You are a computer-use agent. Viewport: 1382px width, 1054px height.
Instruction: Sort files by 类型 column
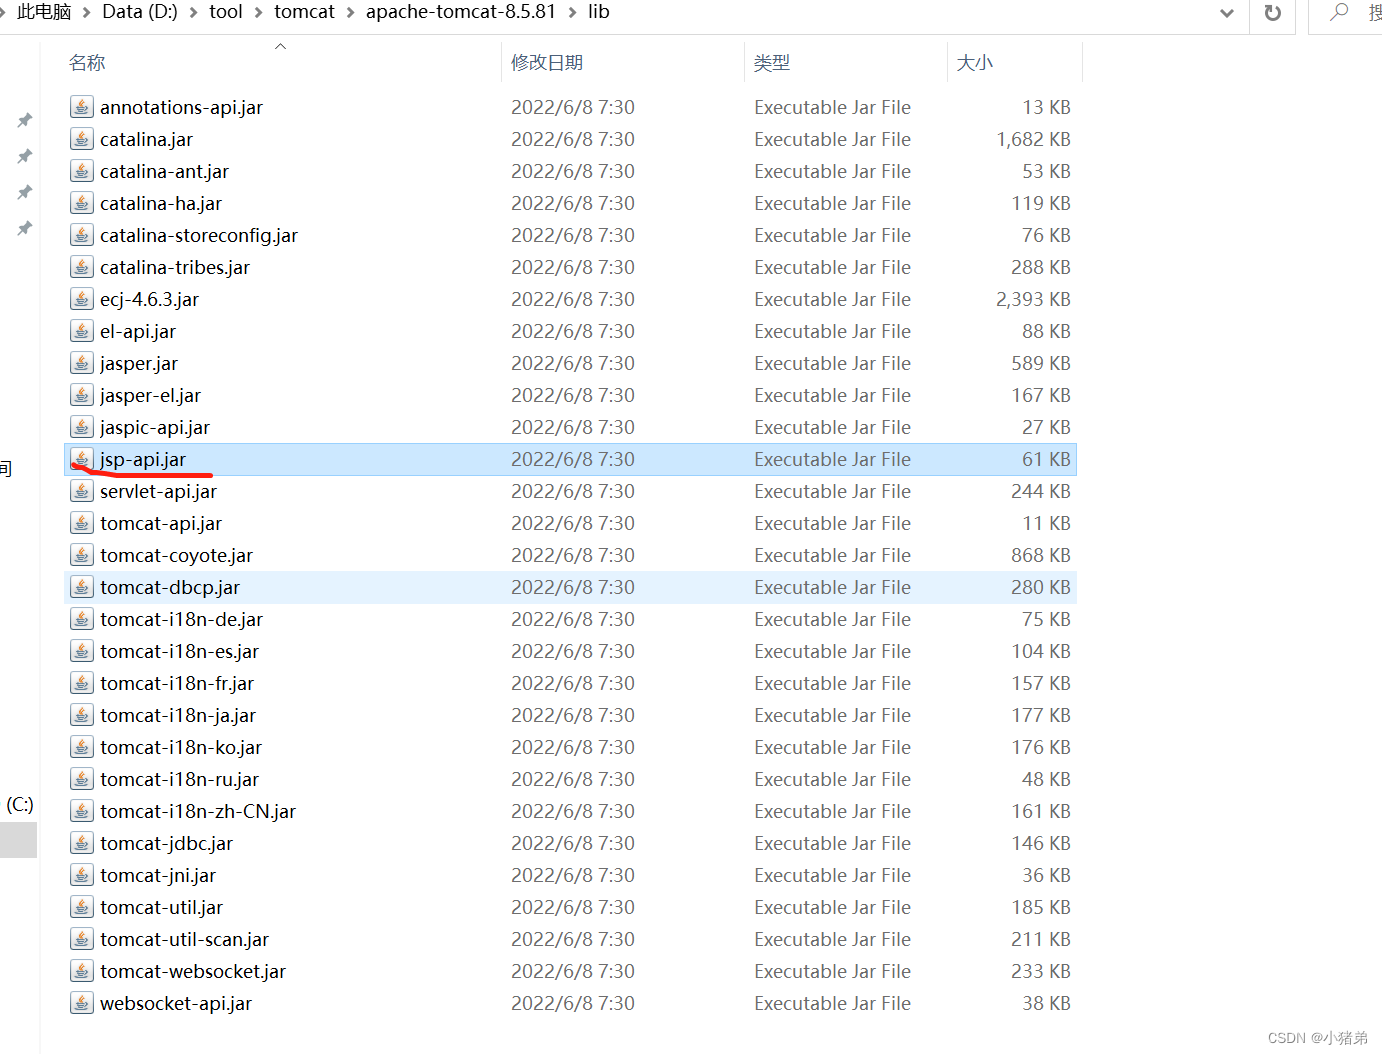(x=772, y=63)
